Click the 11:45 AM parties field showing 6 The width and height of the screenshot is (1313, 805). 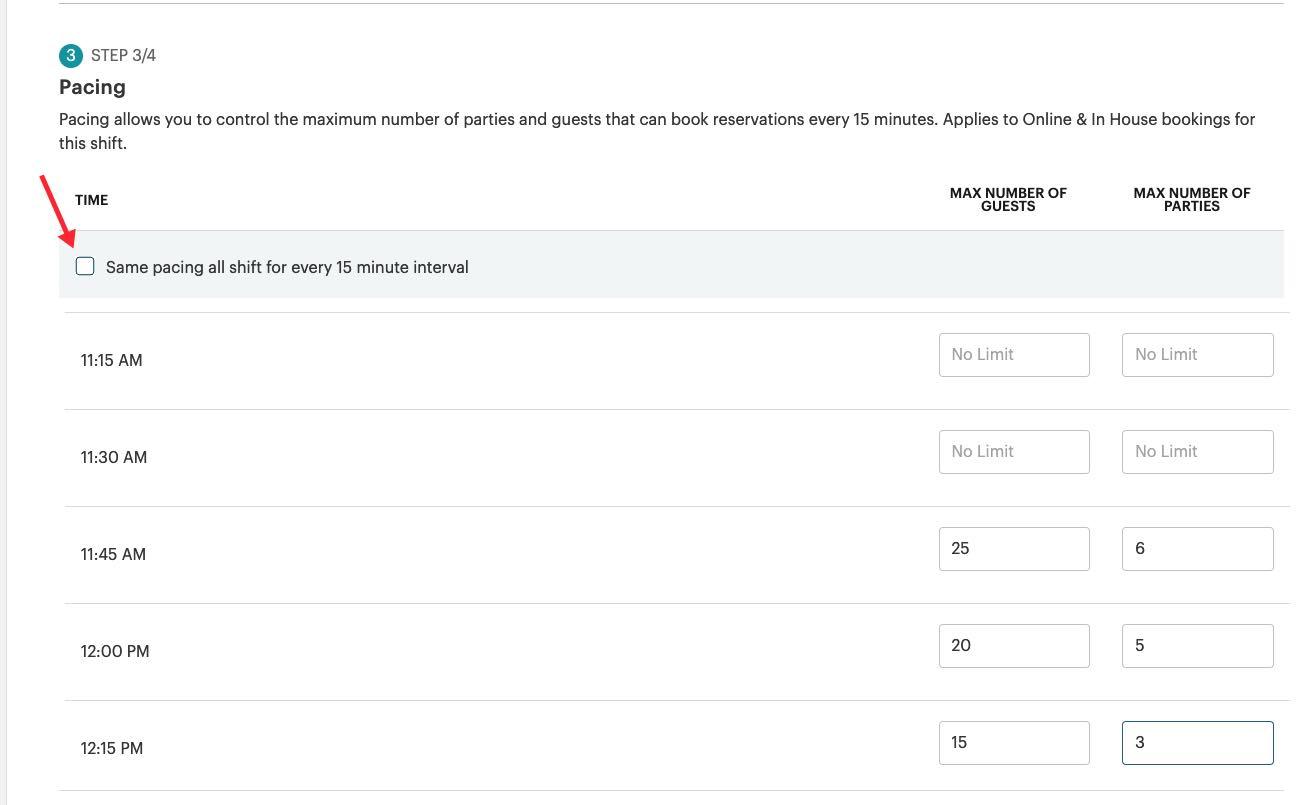(x=1197, y=548)
